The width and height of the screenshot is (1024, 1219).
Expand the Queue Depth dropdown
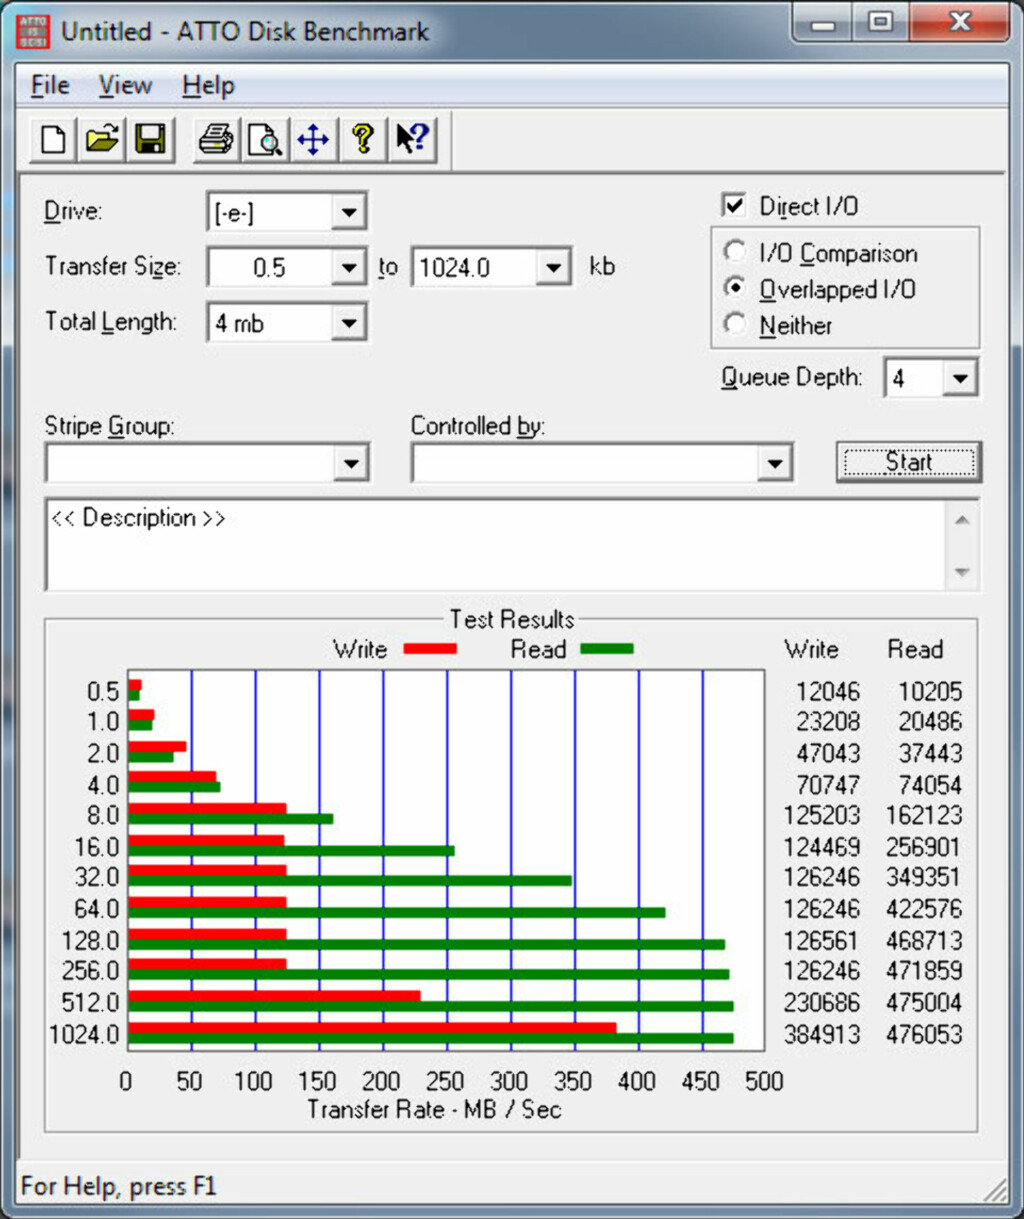pyautogui.click(x=960, y=378)
